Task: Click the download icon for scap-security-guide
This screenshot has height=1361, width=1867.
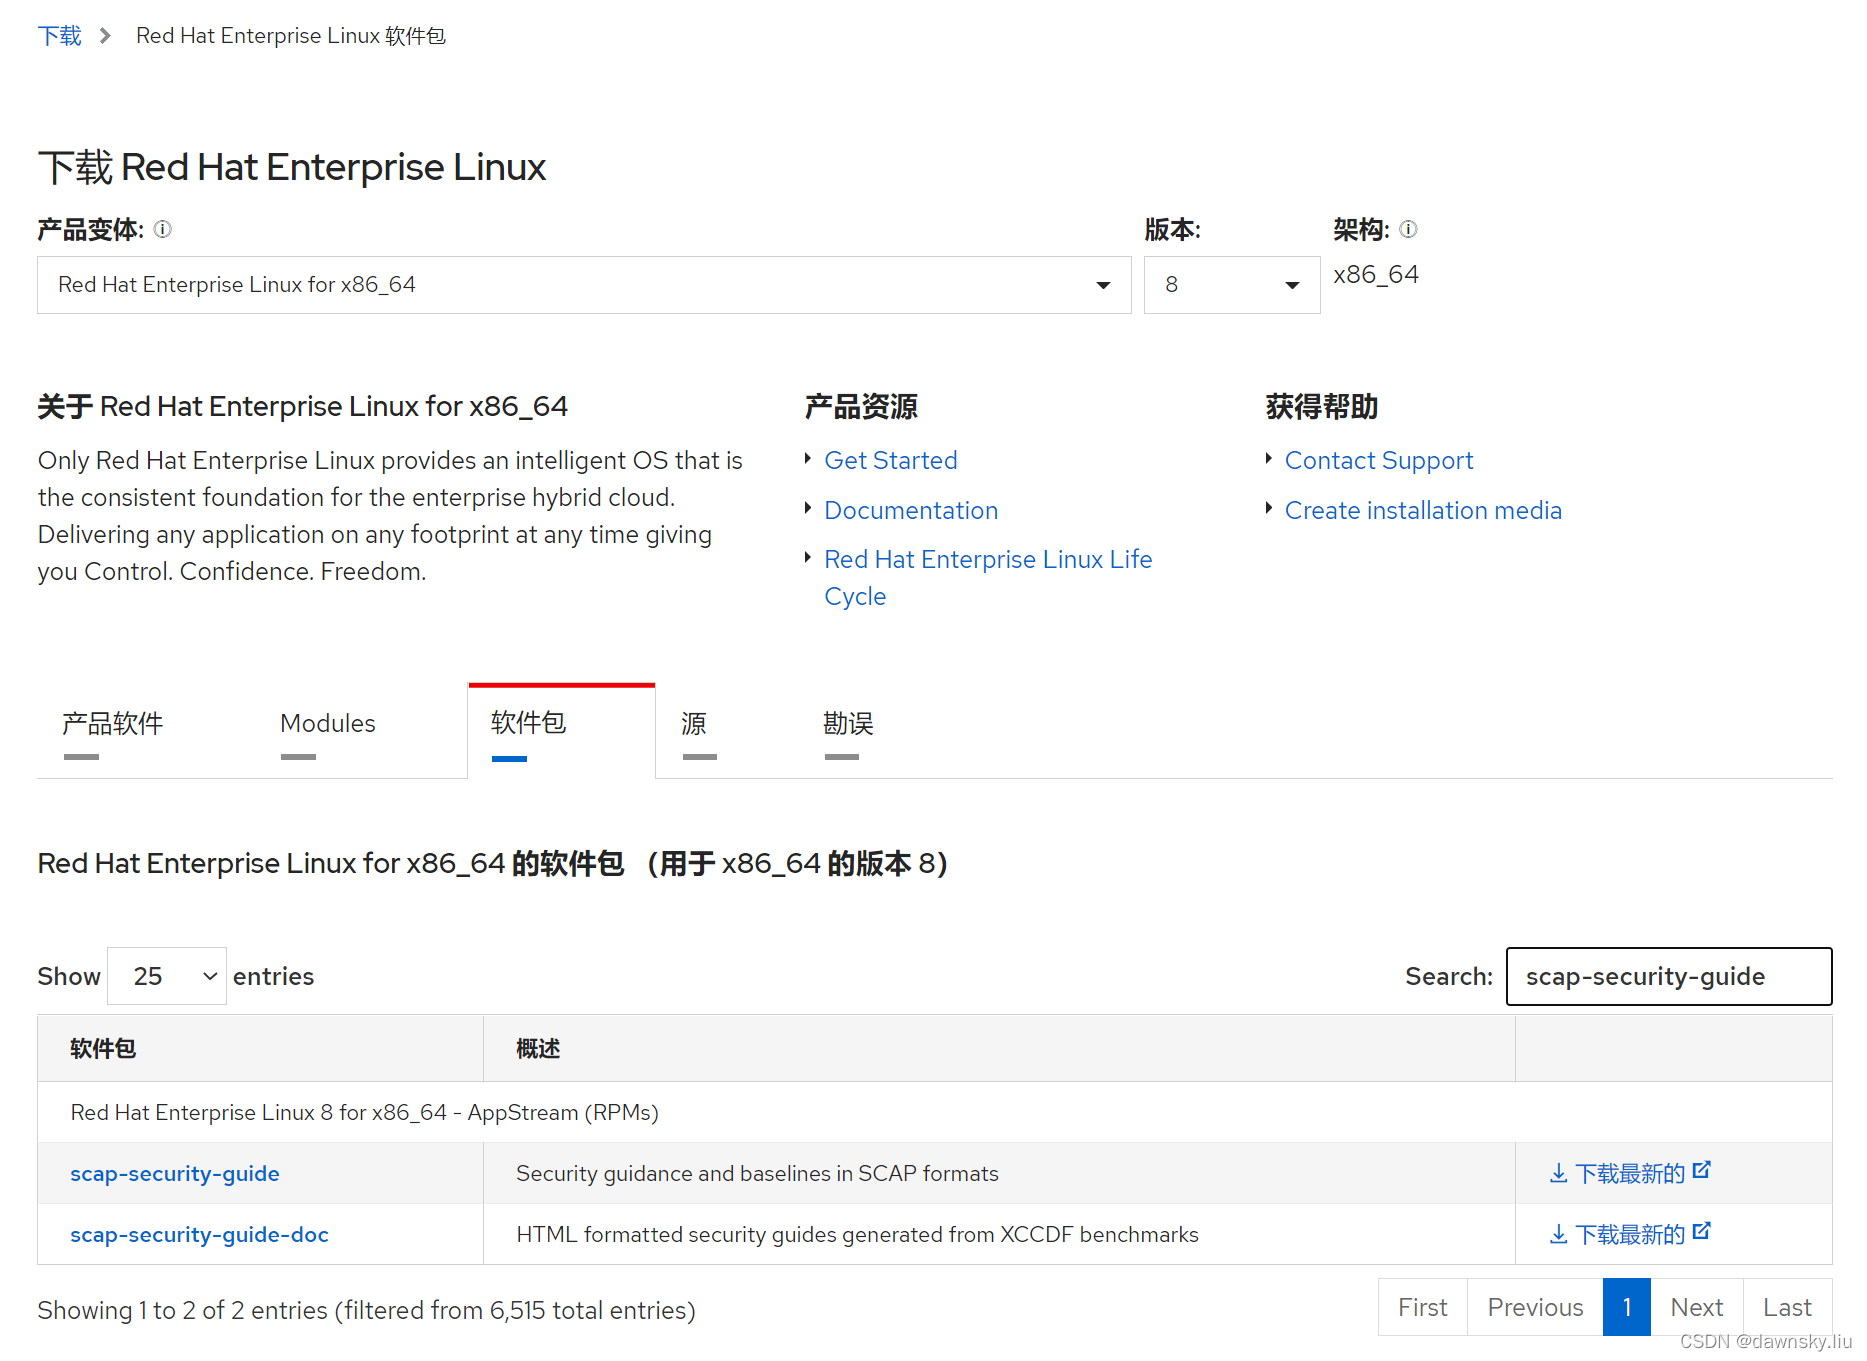Action: coord(1559,1173)
